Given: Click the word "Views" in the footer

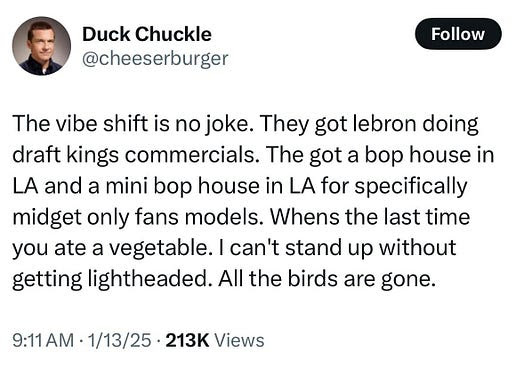Looking at the screenshot, I should tap(239, 340).
